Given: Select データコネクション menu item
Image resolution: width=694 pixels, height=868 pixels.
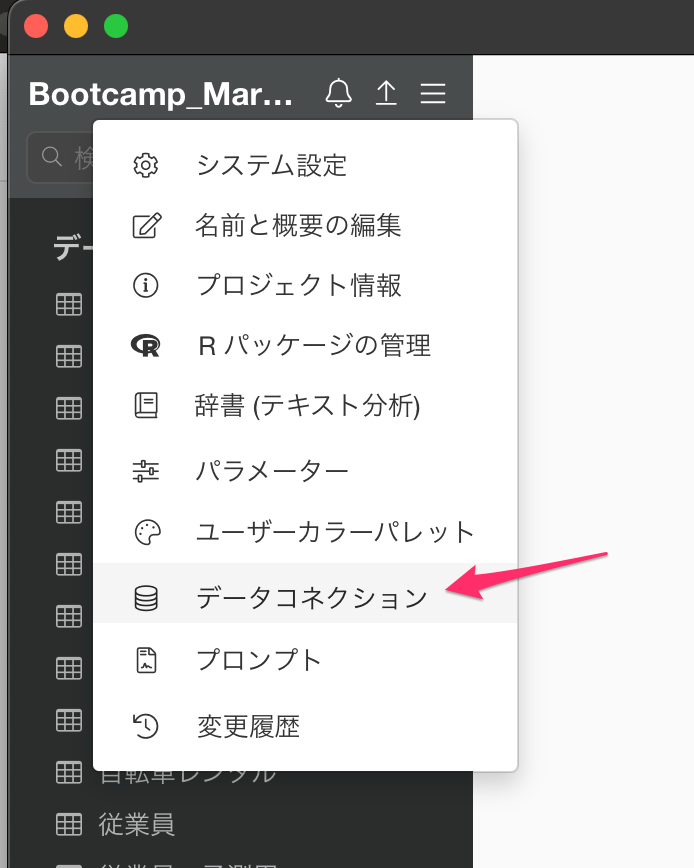Looking at the screenshot, I should click(305, 593).
